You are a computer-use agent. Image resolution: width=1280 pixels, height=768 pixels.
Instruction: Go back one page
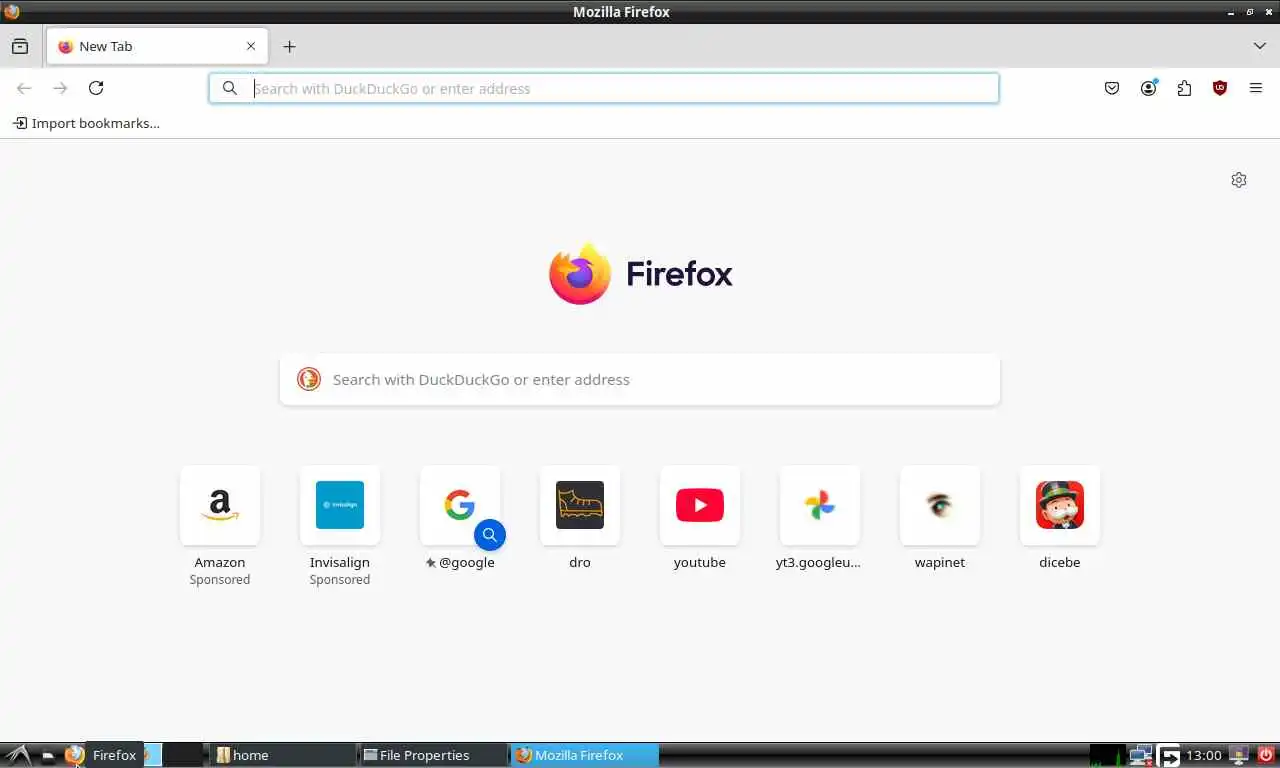[24, 88]
